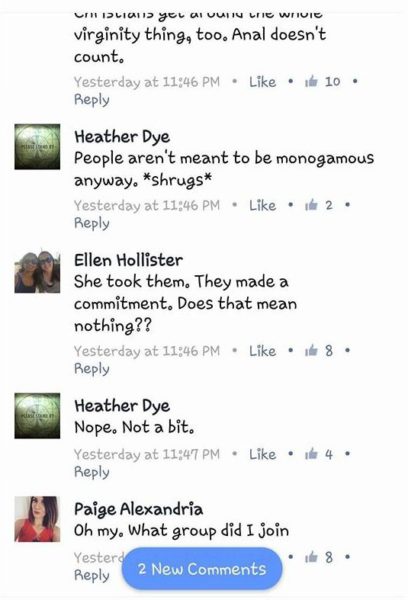Like the "Nope. Not a bit." comment
408x600 pixels.
click(x=262, y=454)
